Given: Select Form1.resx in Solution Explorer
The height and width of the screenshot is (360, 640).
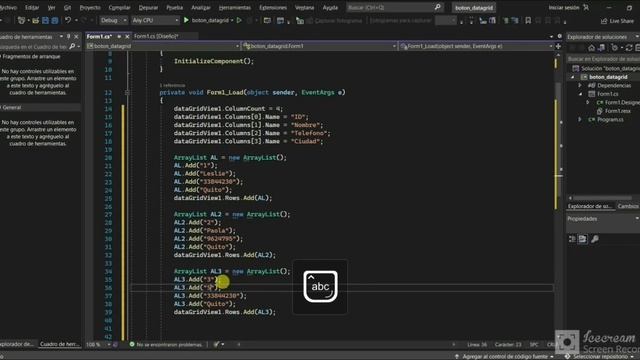Looking at the screenshot, I should pos(618,111).
